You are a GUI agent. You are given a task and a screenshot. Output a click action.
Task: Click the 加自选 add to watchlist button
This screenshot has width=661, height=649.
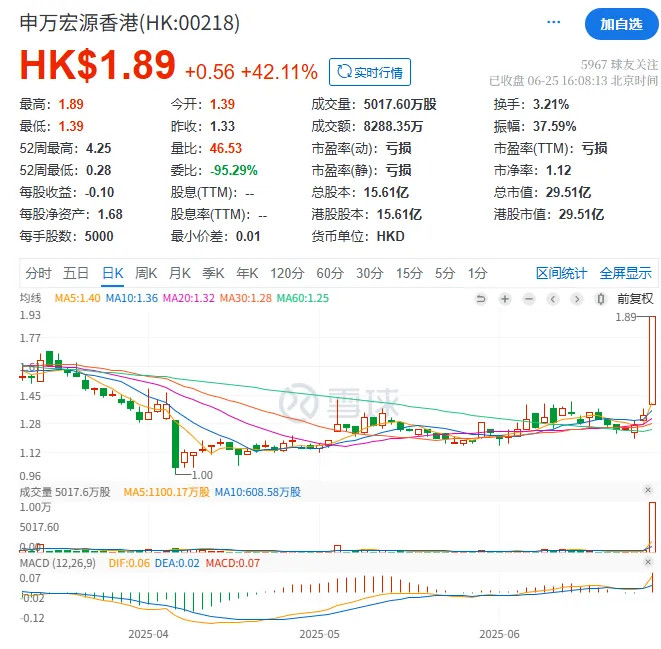coord(621,24)
